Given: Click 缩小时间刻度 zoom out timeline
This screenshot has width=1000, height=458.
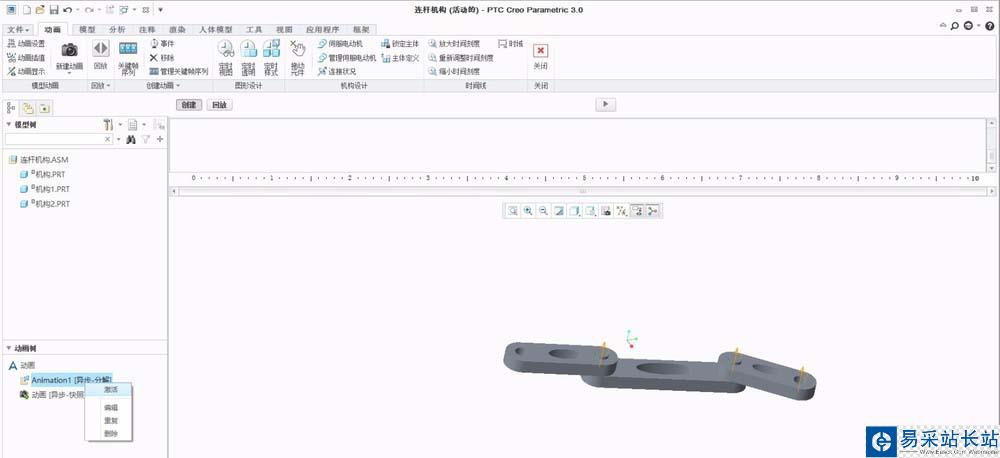Looking at the screenshot, I should click(x=453, y=71).
